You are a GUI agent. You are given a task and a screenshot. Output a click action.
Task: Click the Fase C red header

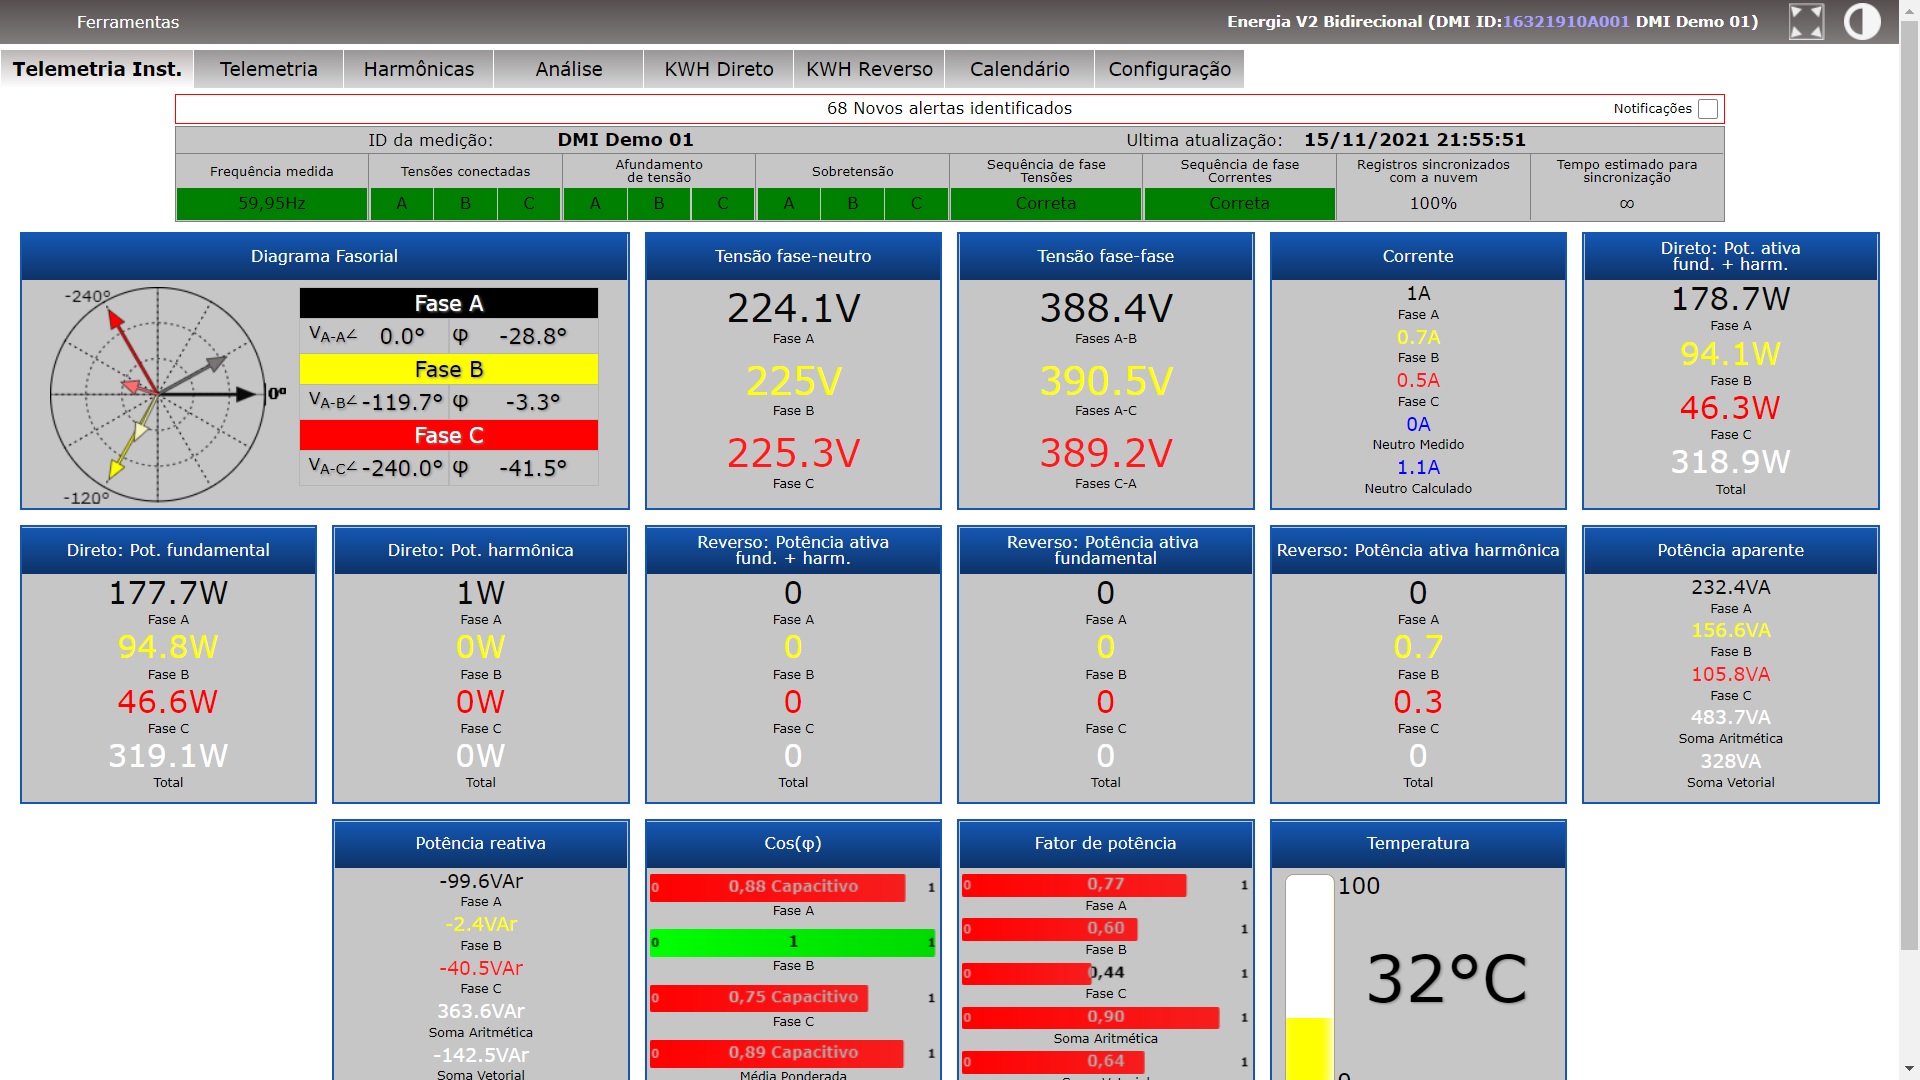coord(448,435)
